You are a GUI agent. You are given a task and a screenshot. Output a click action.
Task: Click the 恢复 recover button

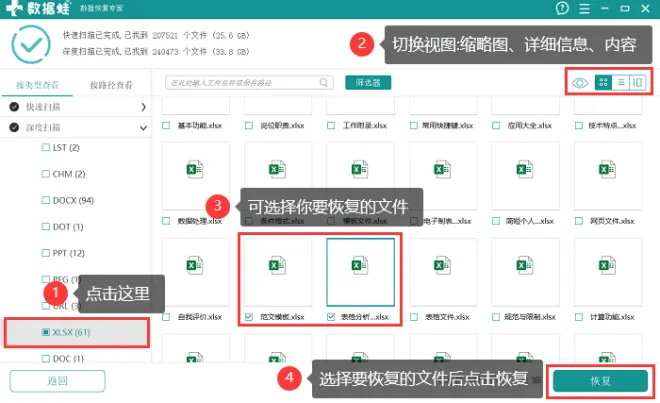coord(600,381)
